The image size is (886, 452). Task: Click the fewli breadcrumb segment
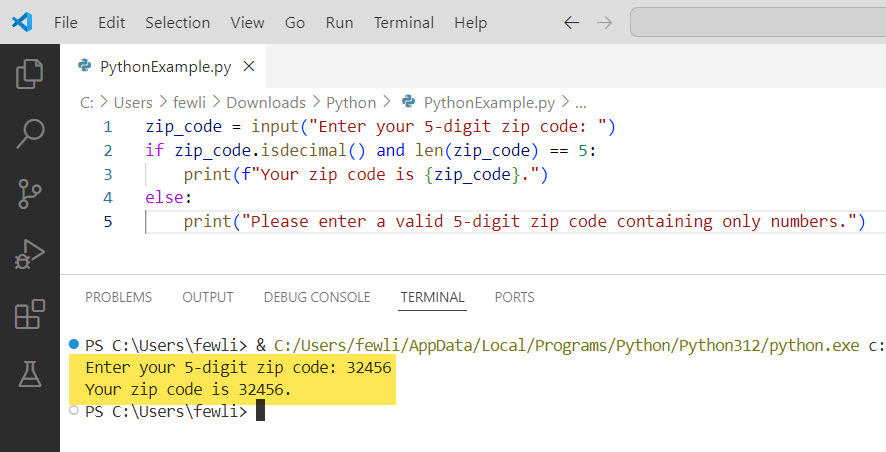(189, 103)
